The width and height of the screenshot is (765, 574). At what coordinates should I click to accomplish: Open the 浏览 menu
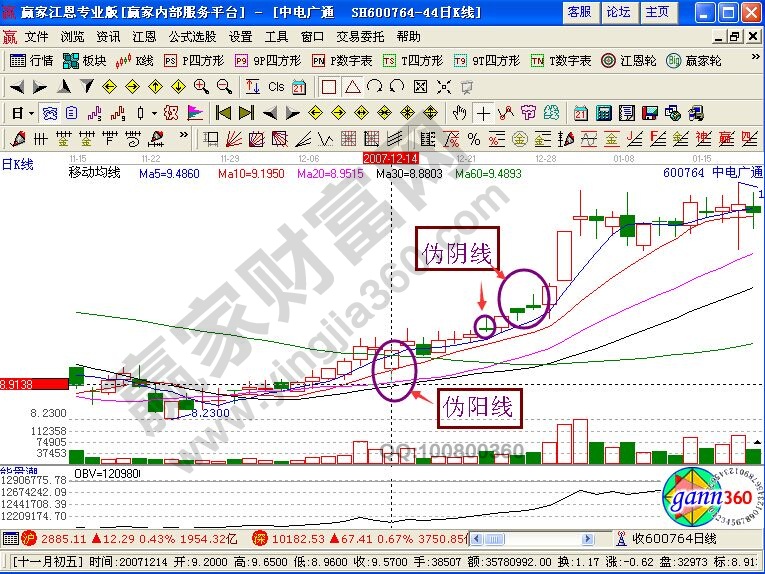(x=72, y=37)
